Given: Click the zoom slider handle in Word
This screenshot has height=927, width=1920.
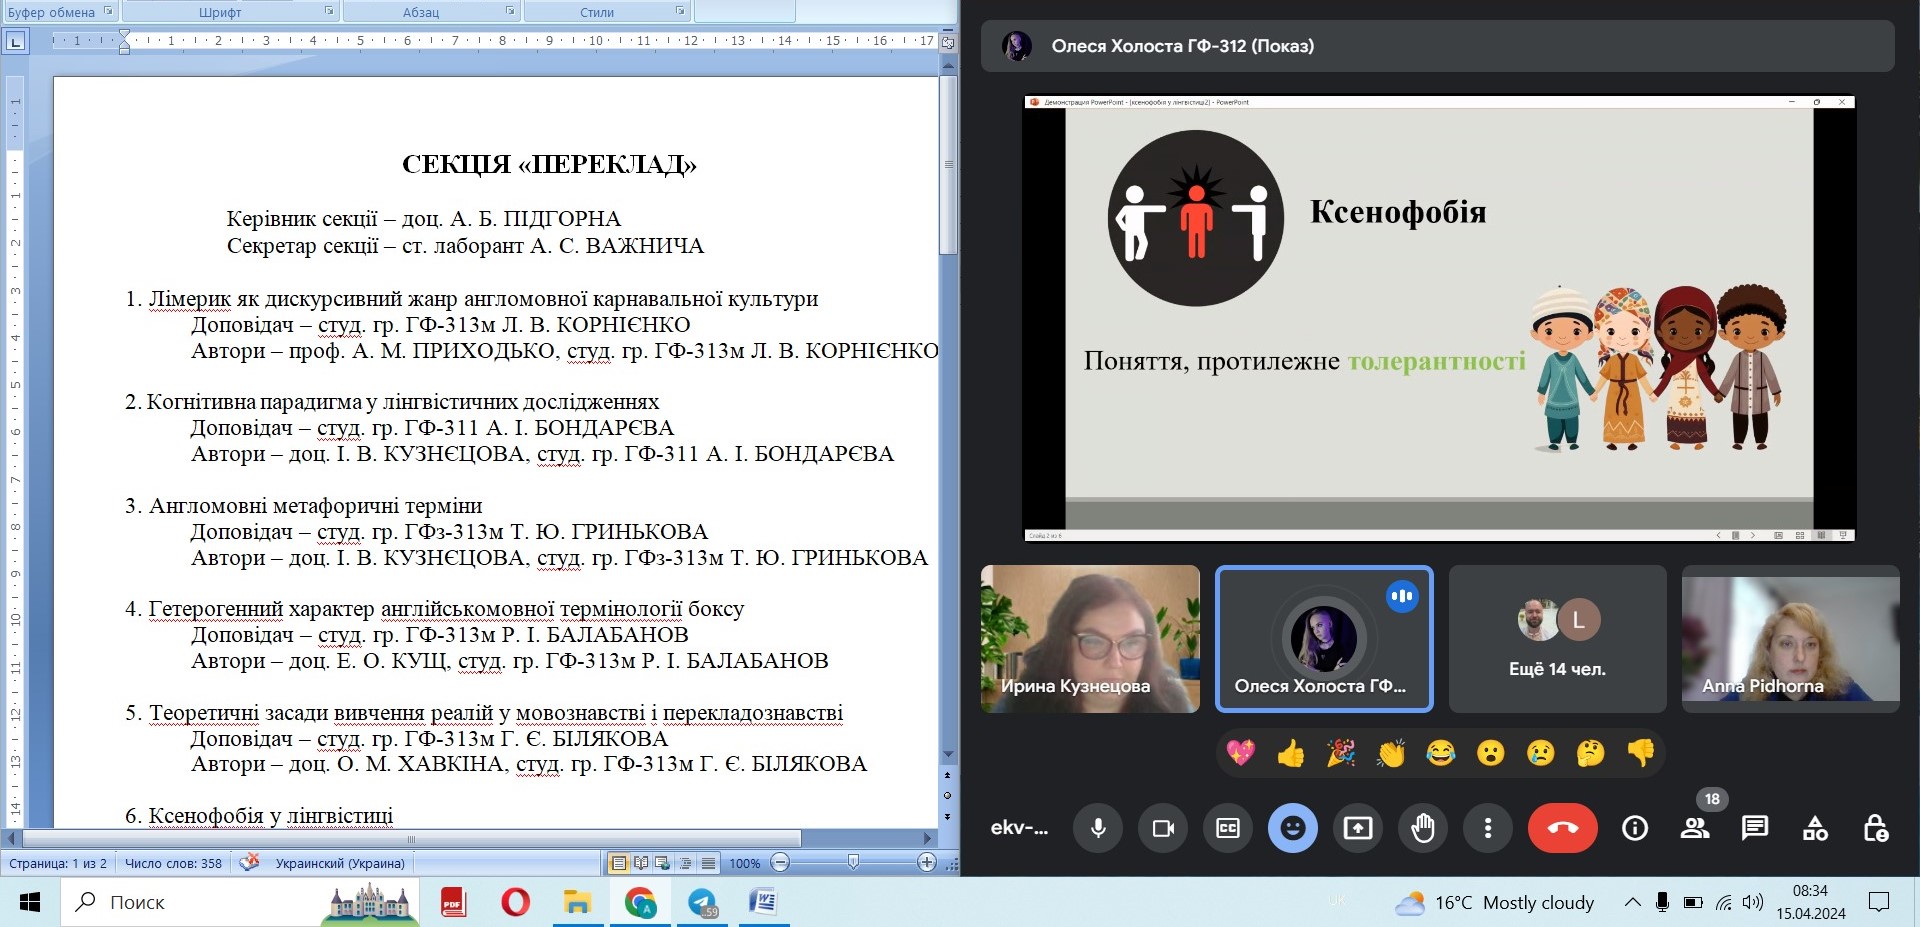Looking at the screenshot, I should (x=853, y=862).
